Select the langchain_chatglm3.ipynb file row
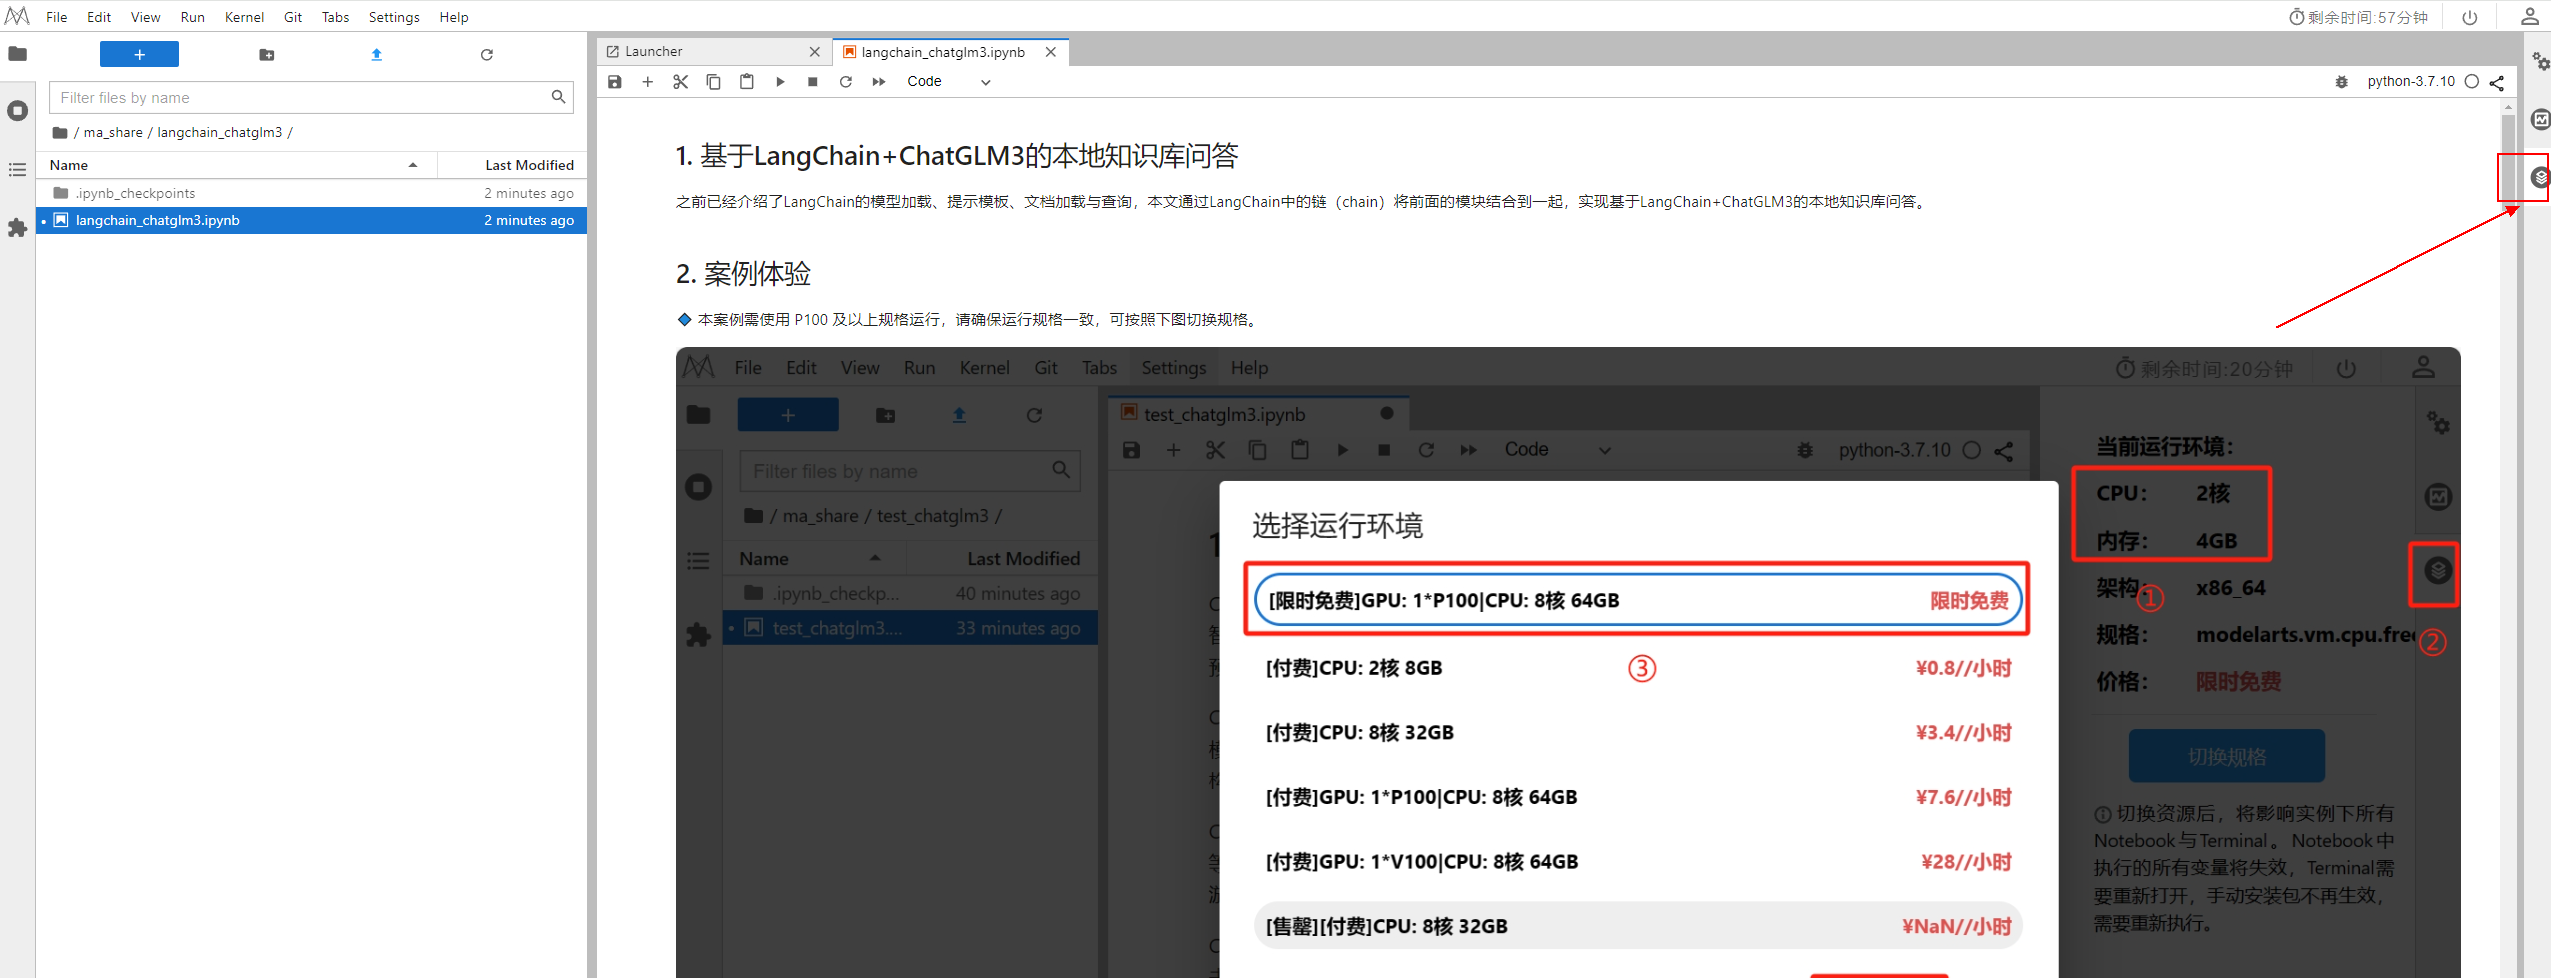The image size is (2551, 978). [311, 220]
